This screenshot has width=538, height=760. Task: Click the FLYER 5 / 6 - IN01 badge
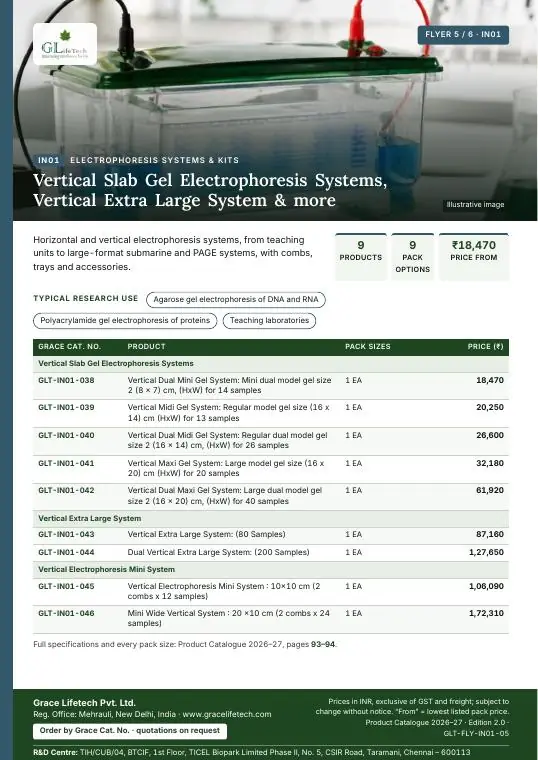[463, 35]
